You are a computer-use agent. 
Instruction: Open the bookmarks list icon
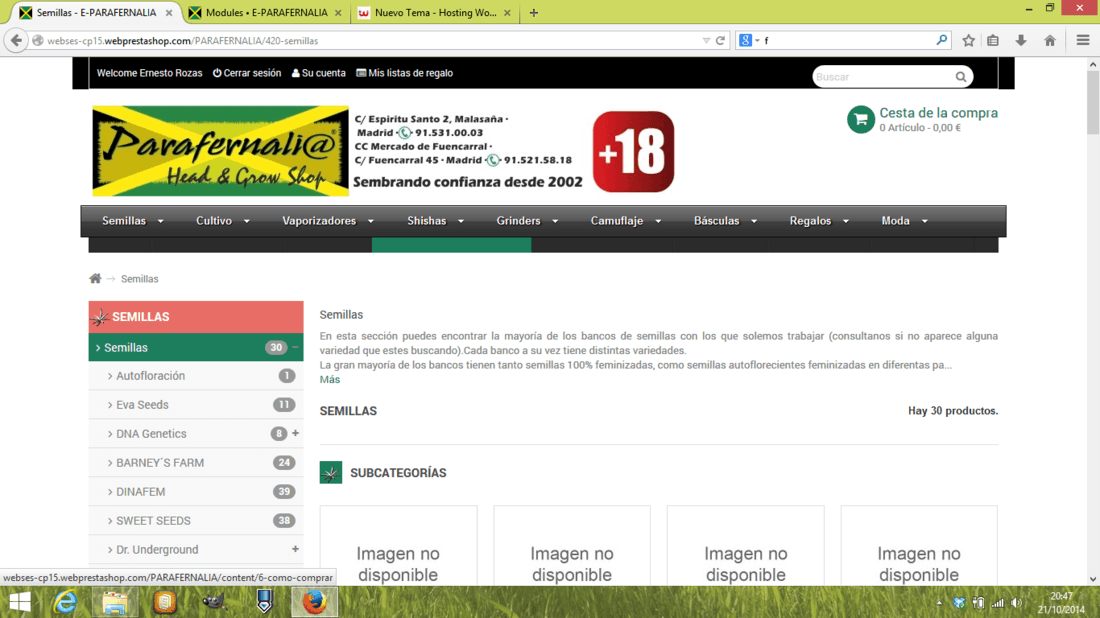click(993, 41)
